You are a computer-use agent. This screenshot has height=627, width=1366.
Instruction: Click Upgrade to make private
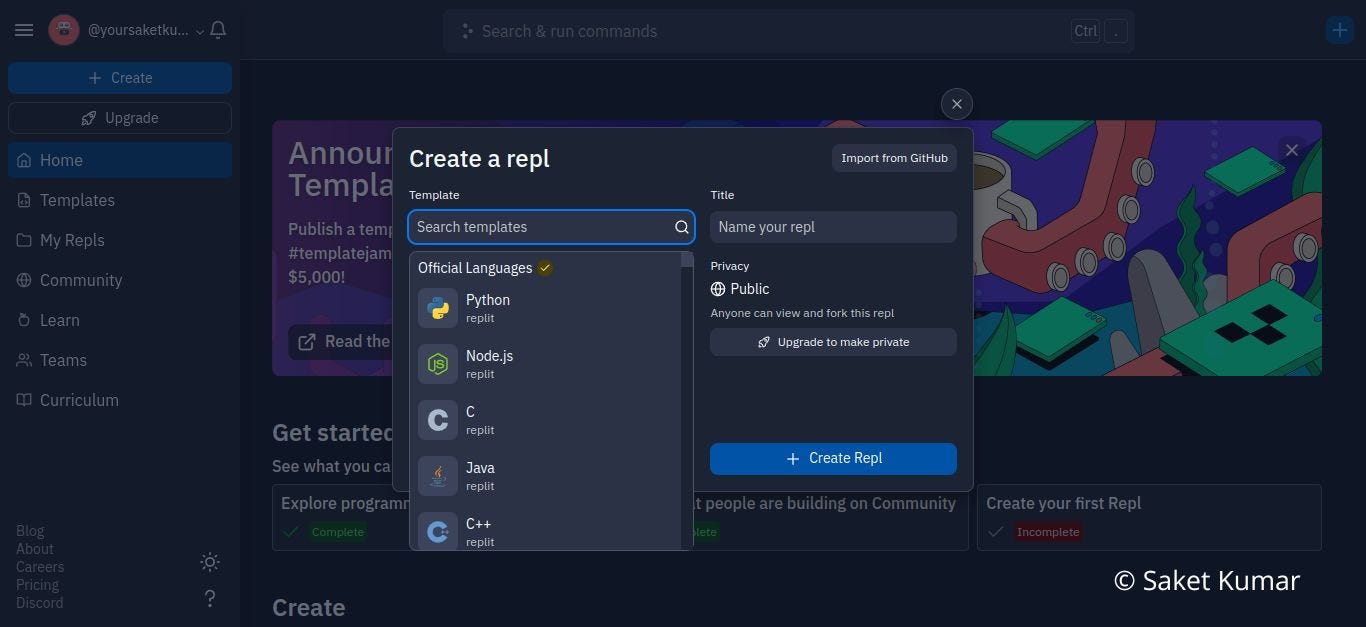[833, 342]
